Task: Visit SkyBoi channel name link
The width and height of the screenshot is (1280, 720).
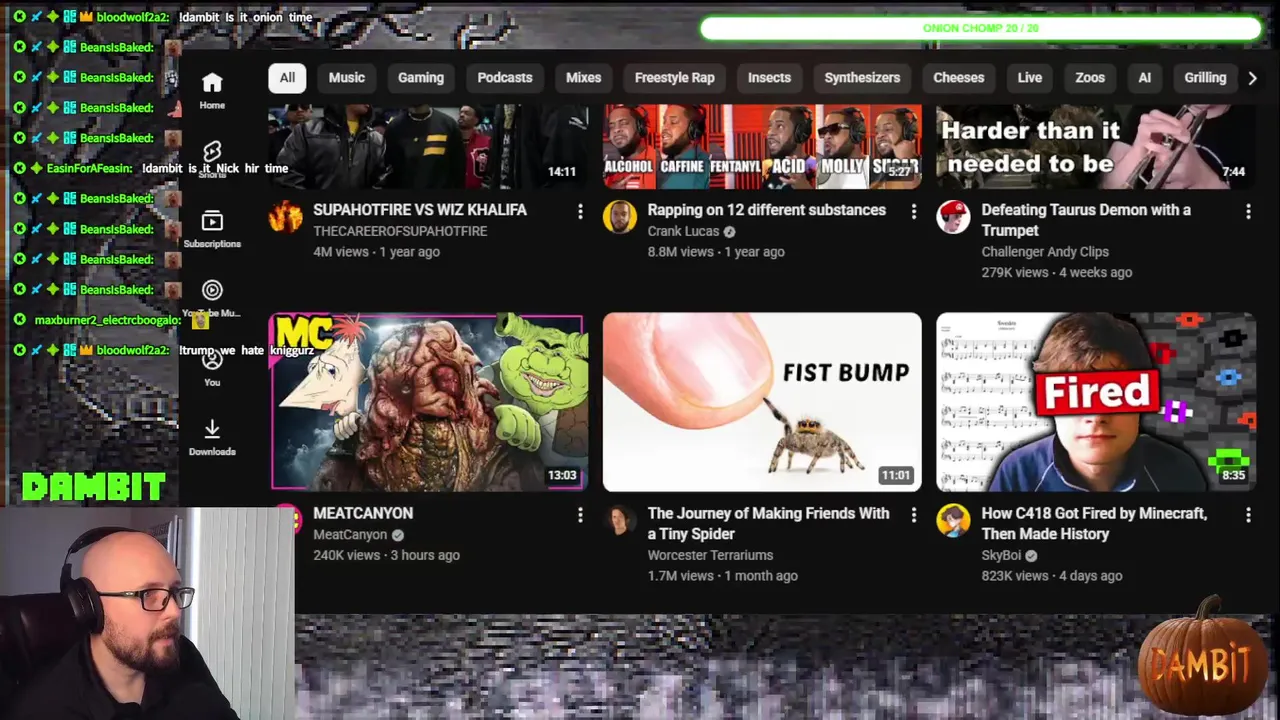Action: [1001, 555]
